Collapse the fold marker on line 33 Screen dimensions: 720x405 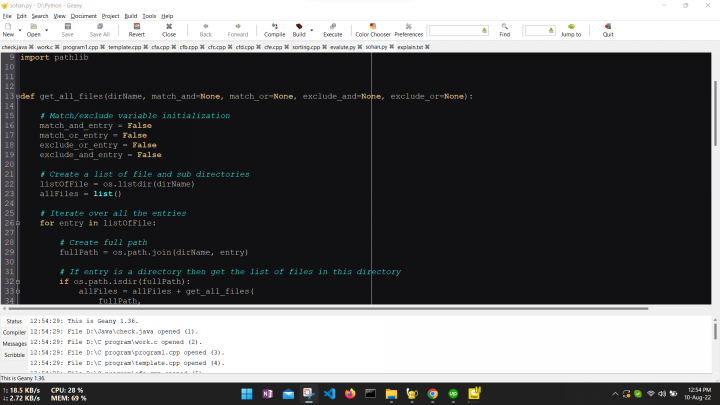(x=18, y=292)
